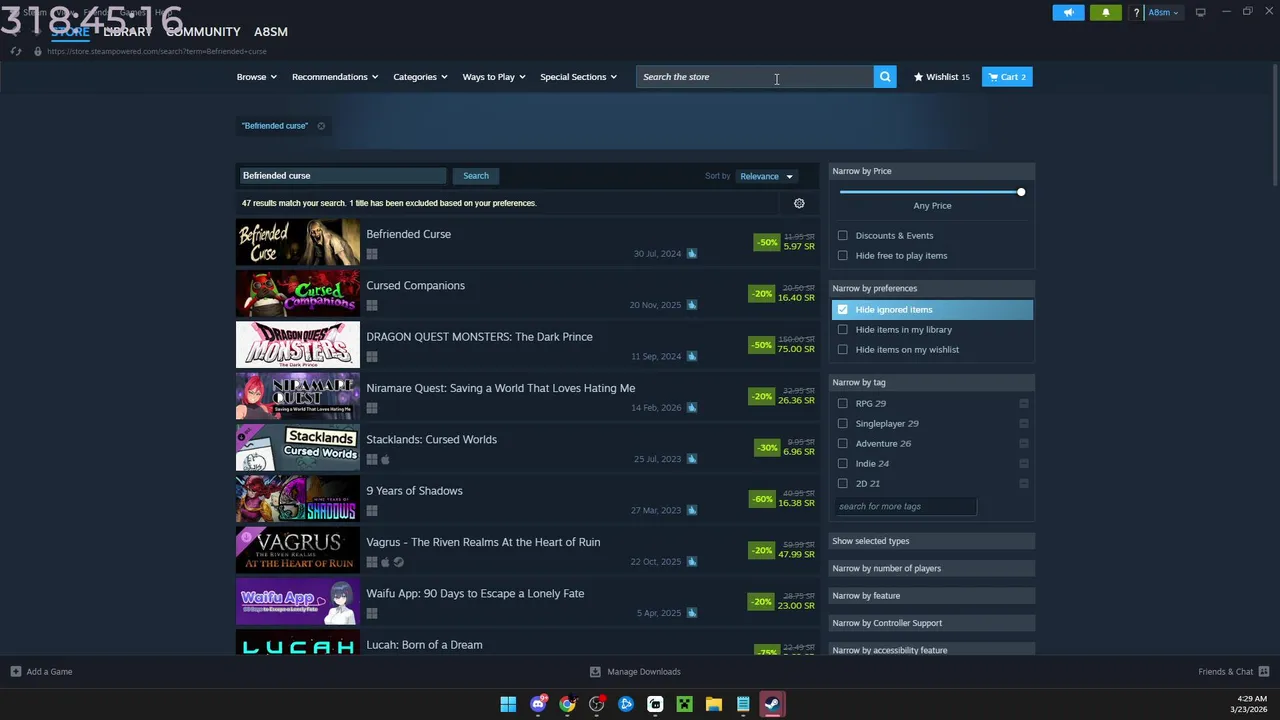Open Minecraft creeper icon in taskbar
This screenshot has width=1280, height=720.
coord(684,704)
